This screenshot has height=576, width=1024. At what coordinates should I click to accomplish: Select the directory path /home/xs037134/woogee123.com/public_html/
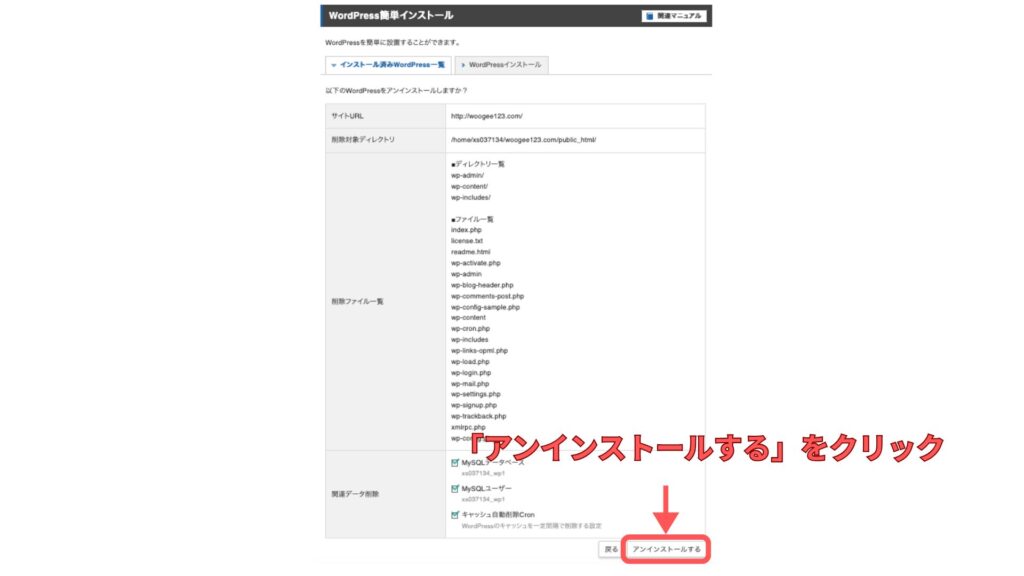coord(523,140)
